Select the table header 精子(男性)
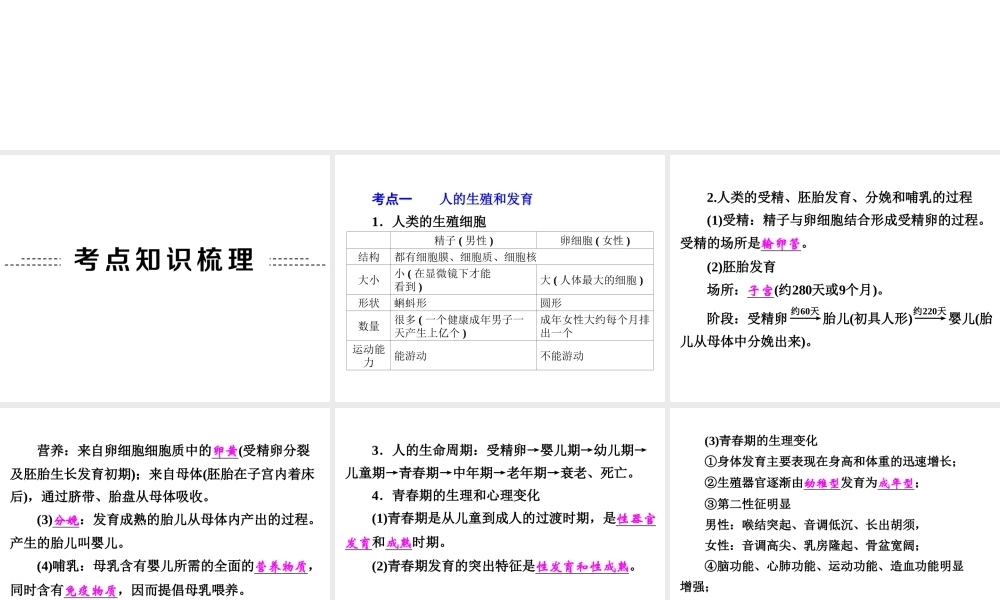Screen dimensions: 1000x600 464,240
